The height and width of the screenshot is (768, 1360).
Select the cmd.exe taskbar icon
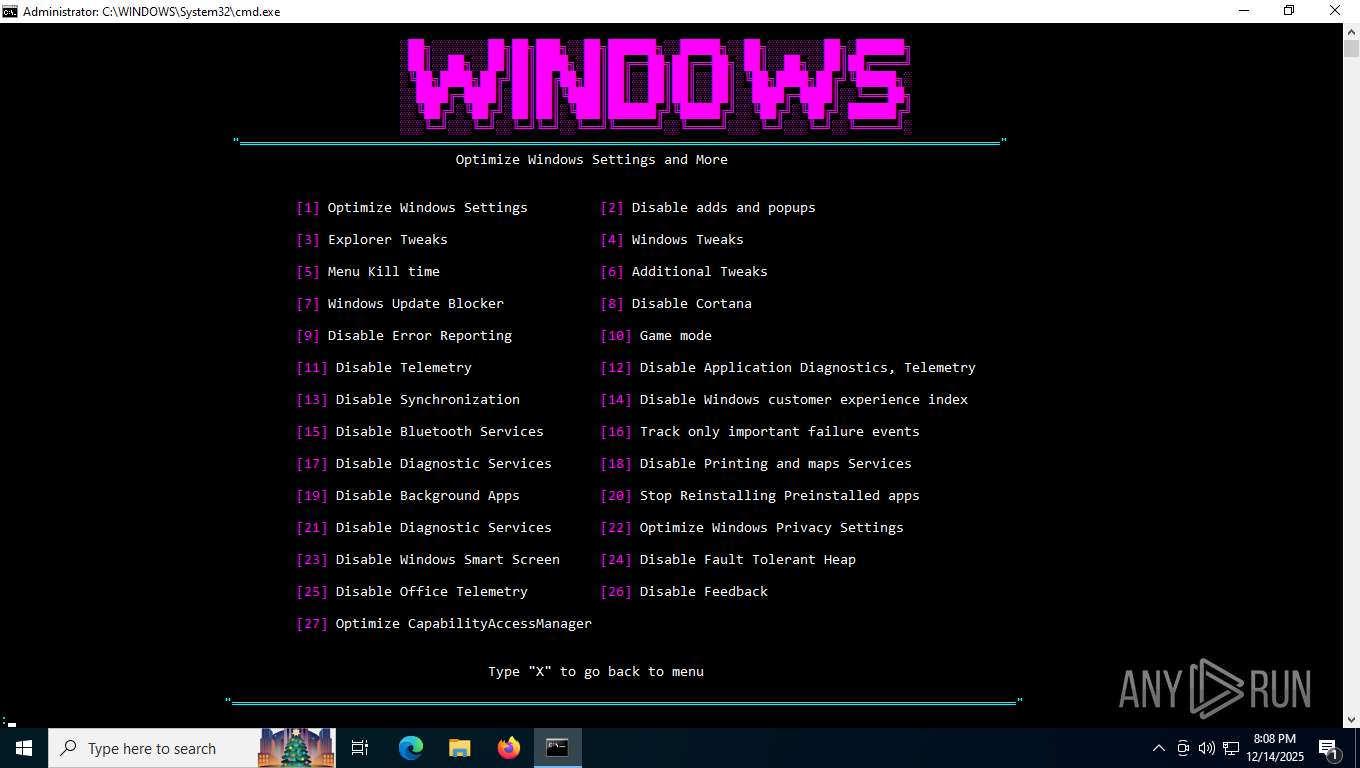[x=558, y=748]
